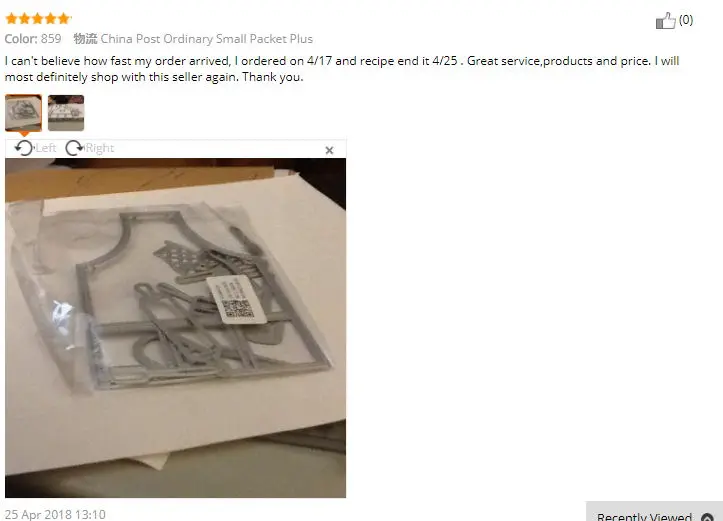Close the enlarged review photo viewer
The width and height of the screenshot is (723, 521).
coord(329,150)
